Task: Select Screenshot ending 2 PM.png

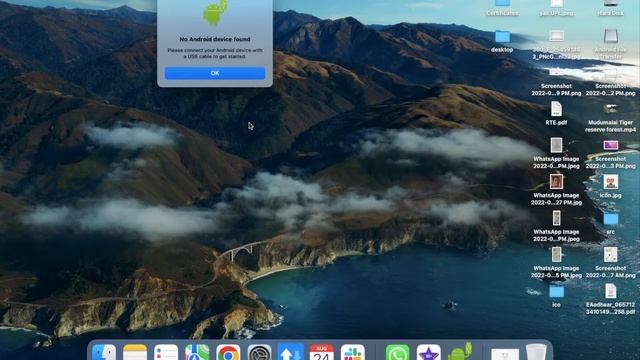Action: click(611, 73)
